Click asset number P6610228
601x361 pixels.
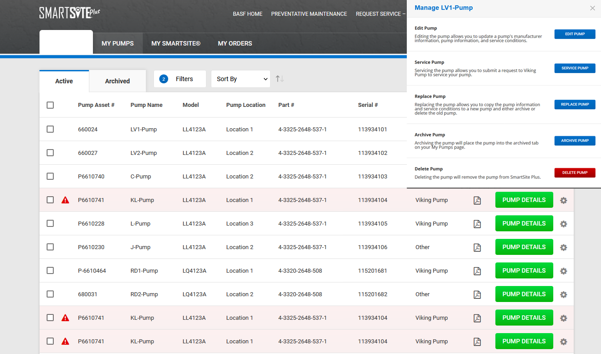[x=91, y=224]
